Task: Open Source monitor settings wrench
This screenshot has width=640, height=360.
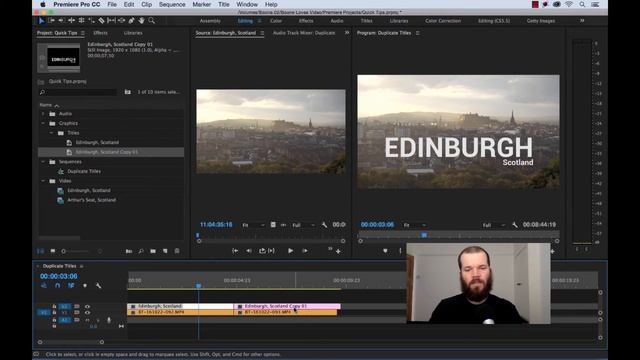Action: pos(324,225)
